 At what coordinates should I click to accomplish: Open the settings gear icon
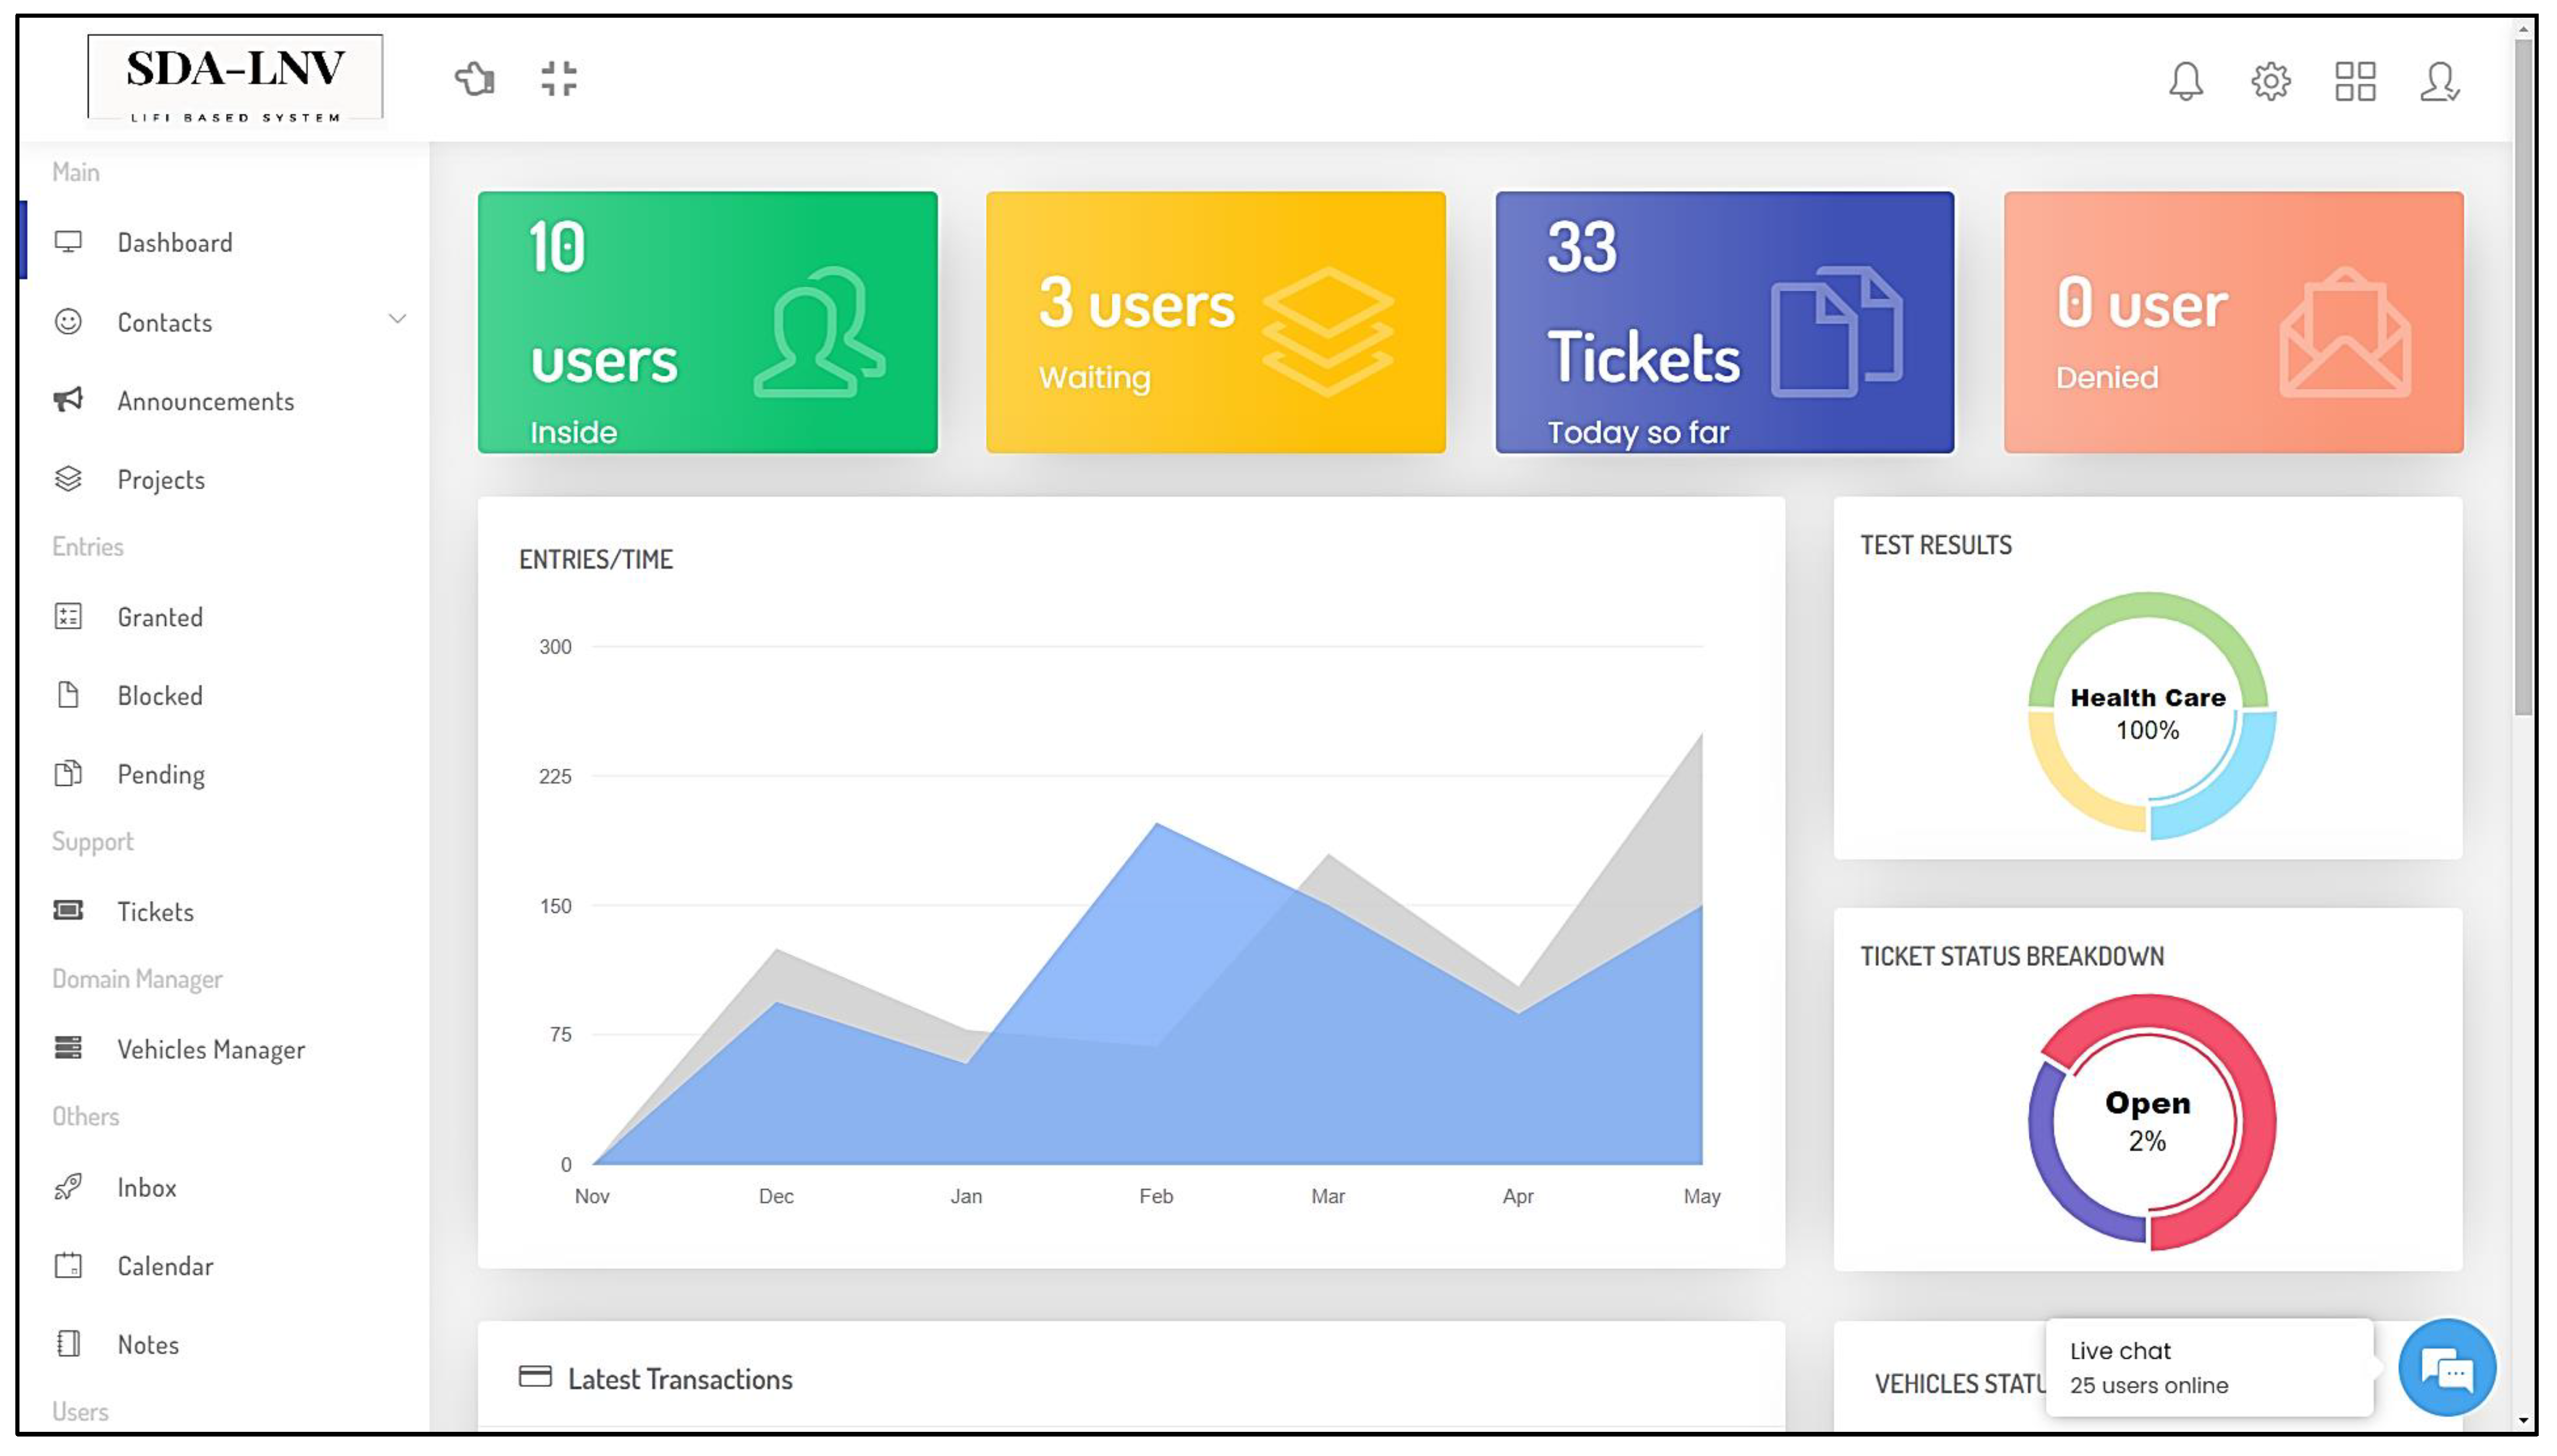[x=2270, y=81]
